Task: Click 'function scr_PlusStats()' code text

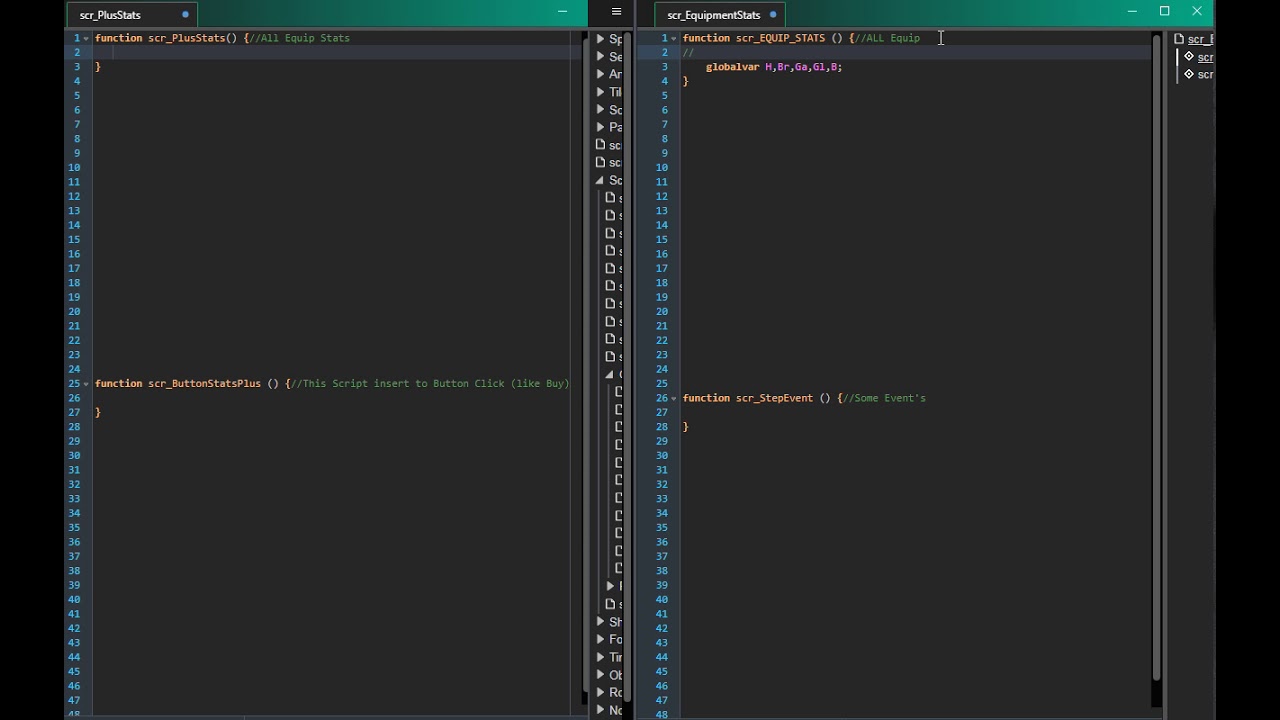Action: click(x=166, y=38)
